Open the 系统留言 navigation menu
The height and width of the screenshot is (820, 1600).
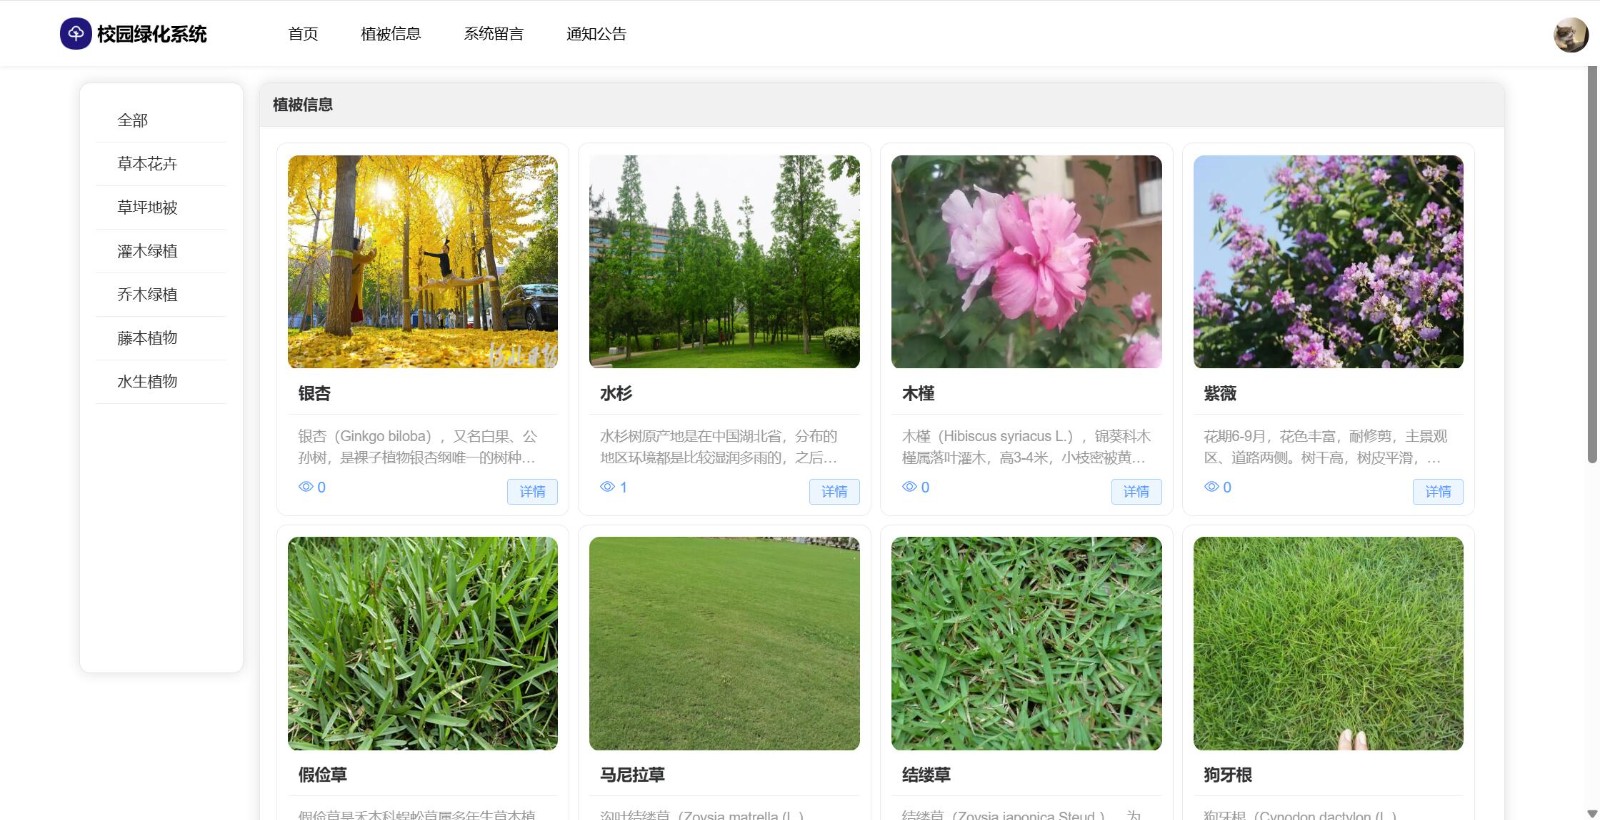(x=494, y=34)
